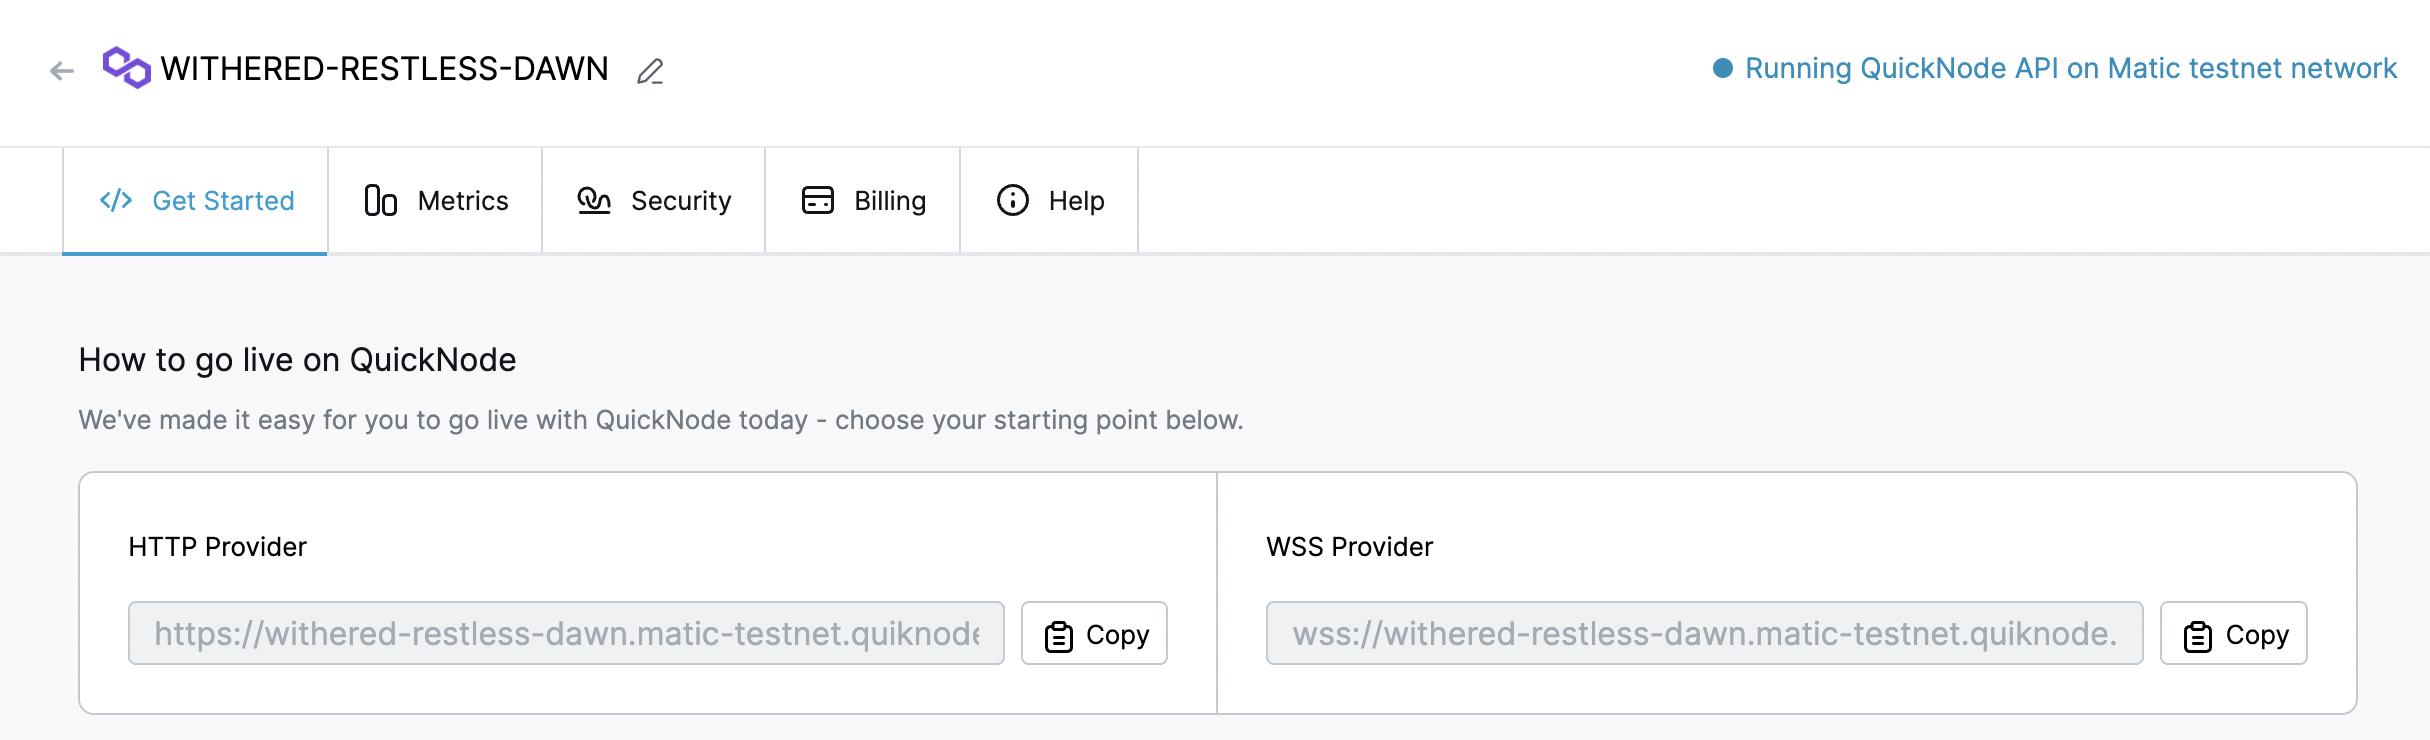The height and width of the screenshot is (740, 2430).
Task: Open the Security tab label
Action: tap(681, 201)
